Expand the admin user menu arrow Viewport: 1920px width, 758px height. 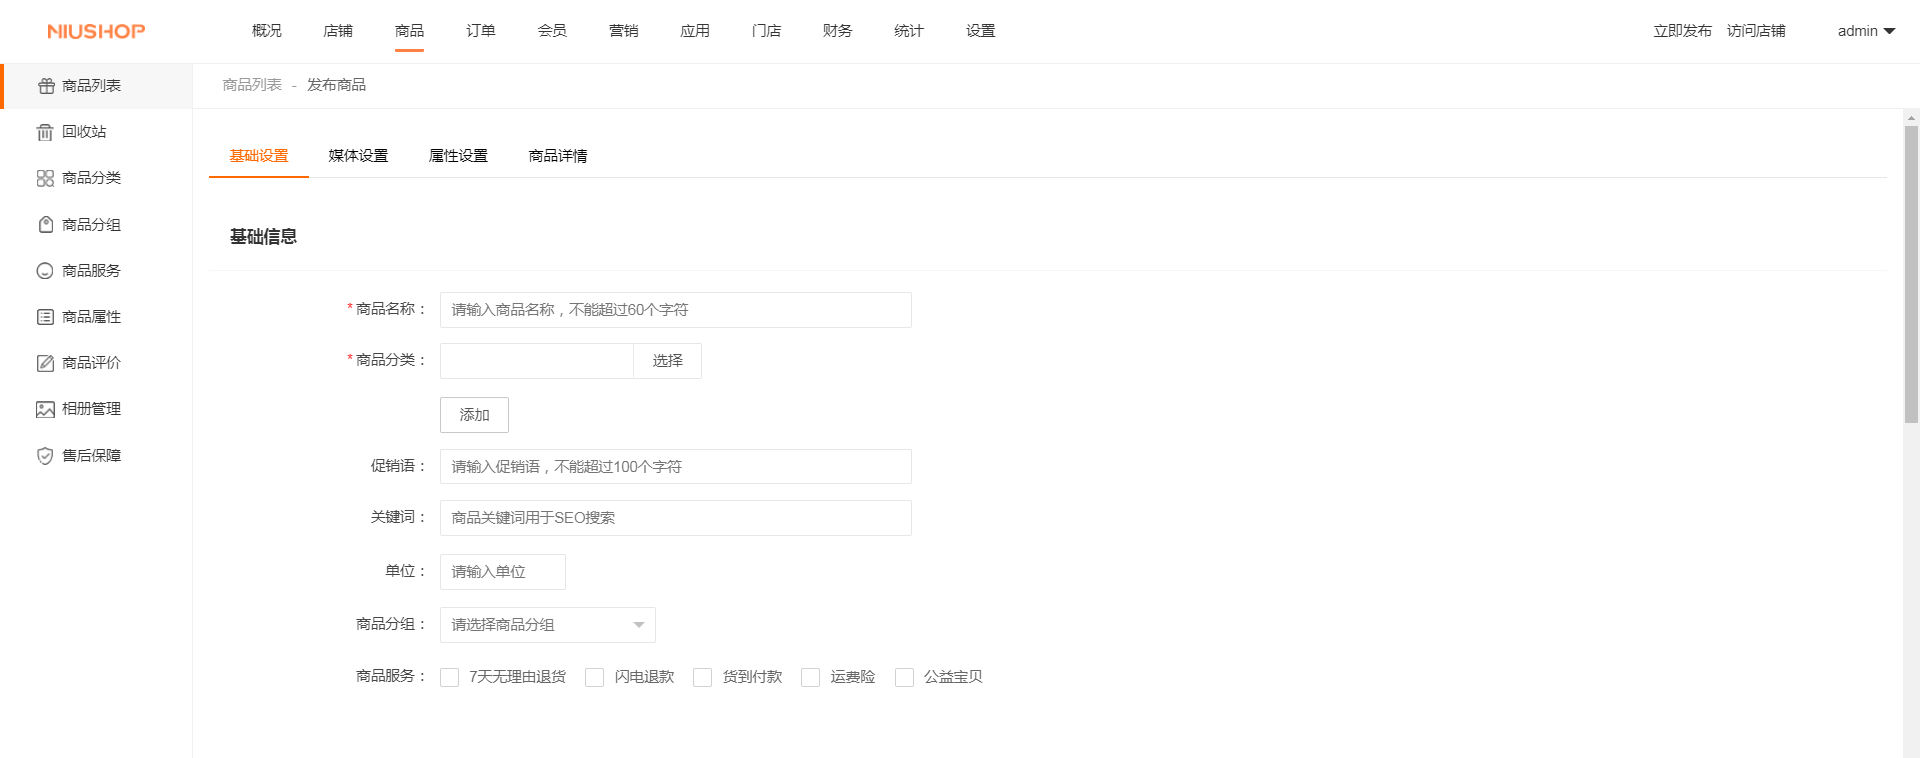[x=1890, y=31]
